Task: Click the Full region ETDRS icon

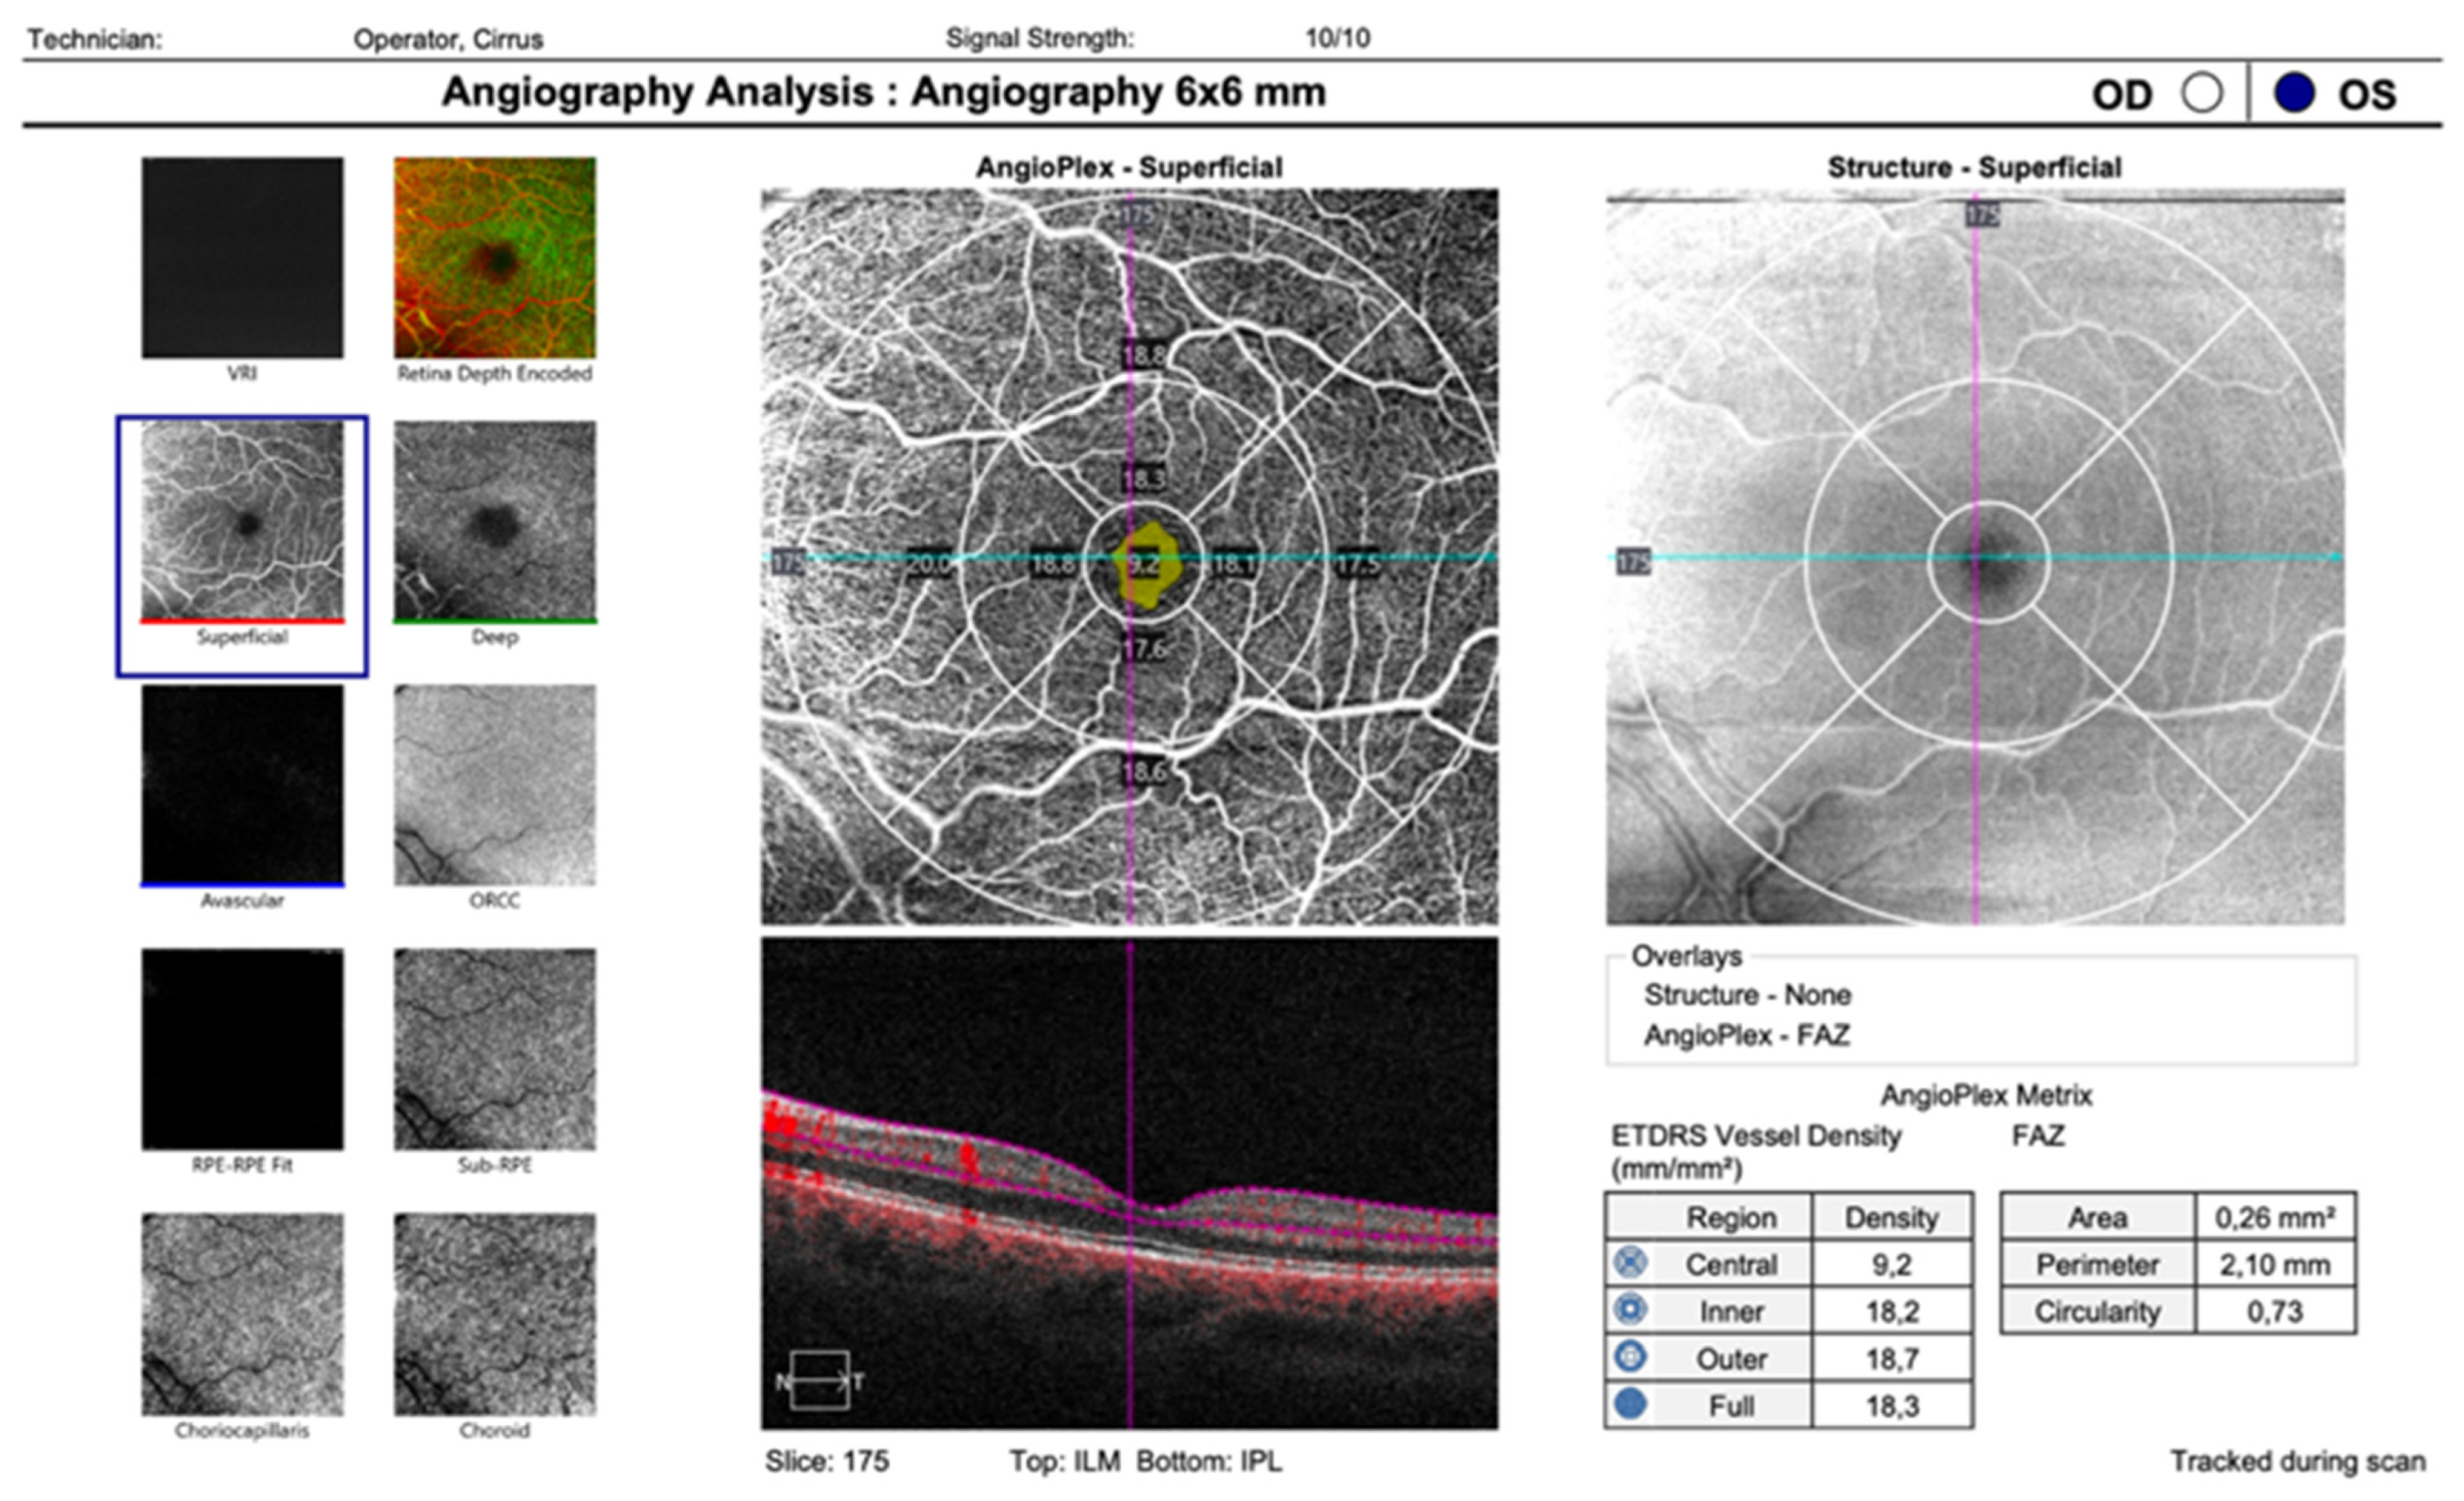Action: 1630,1404
